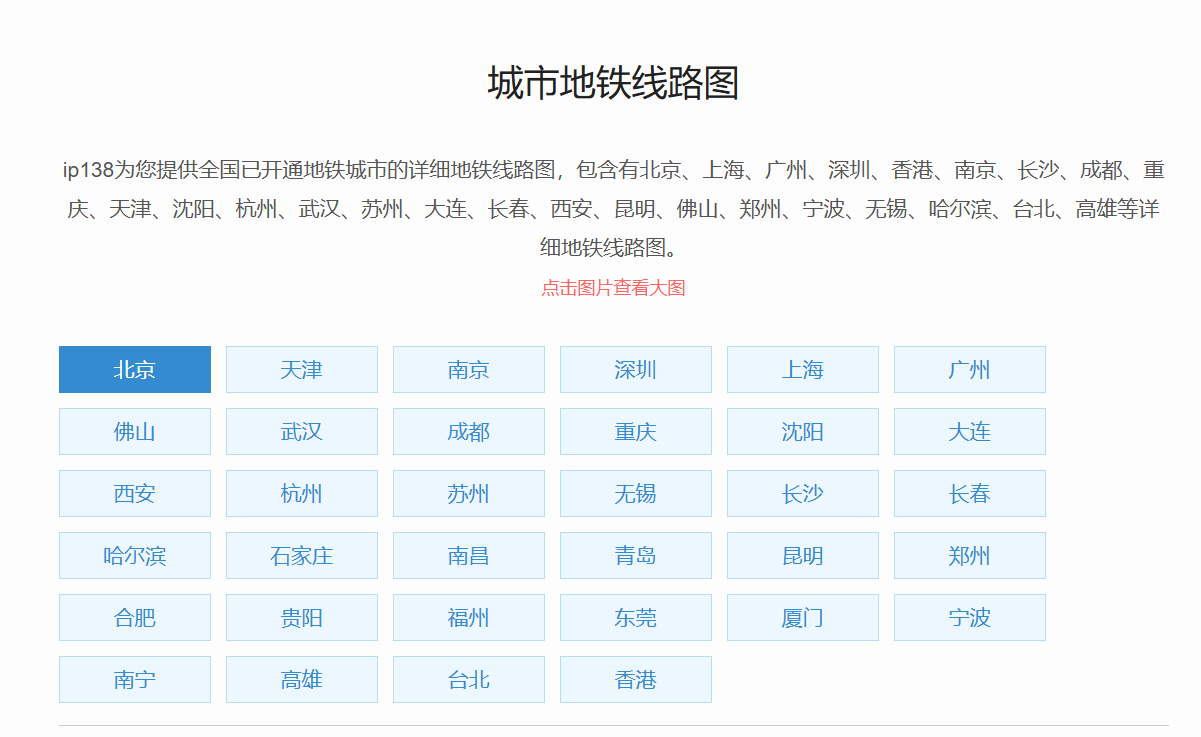Screen dimensions: 1201x737
Task: Select 厦门 from the city buttons
Action: (803, 618)
